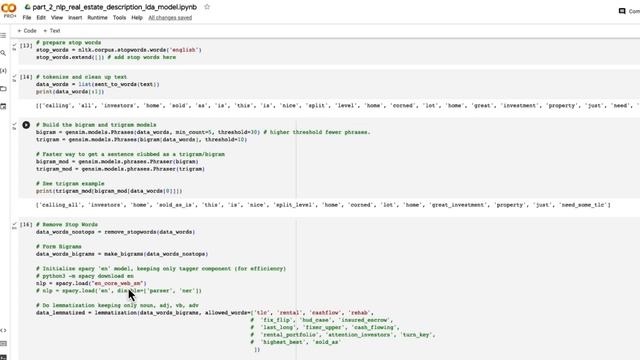Open the Help menu
This screenshot has height=360, width=640.
click(x=137, y=18)
